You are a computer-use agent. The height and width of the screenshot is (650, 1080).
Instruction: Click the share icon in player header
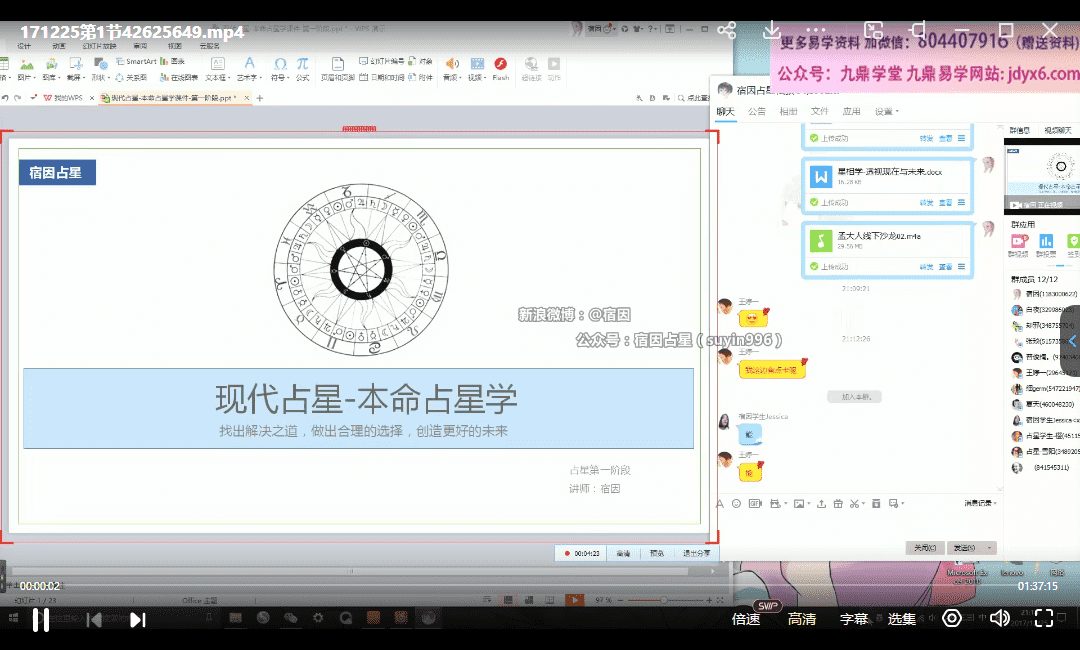[x=727, y=30]
